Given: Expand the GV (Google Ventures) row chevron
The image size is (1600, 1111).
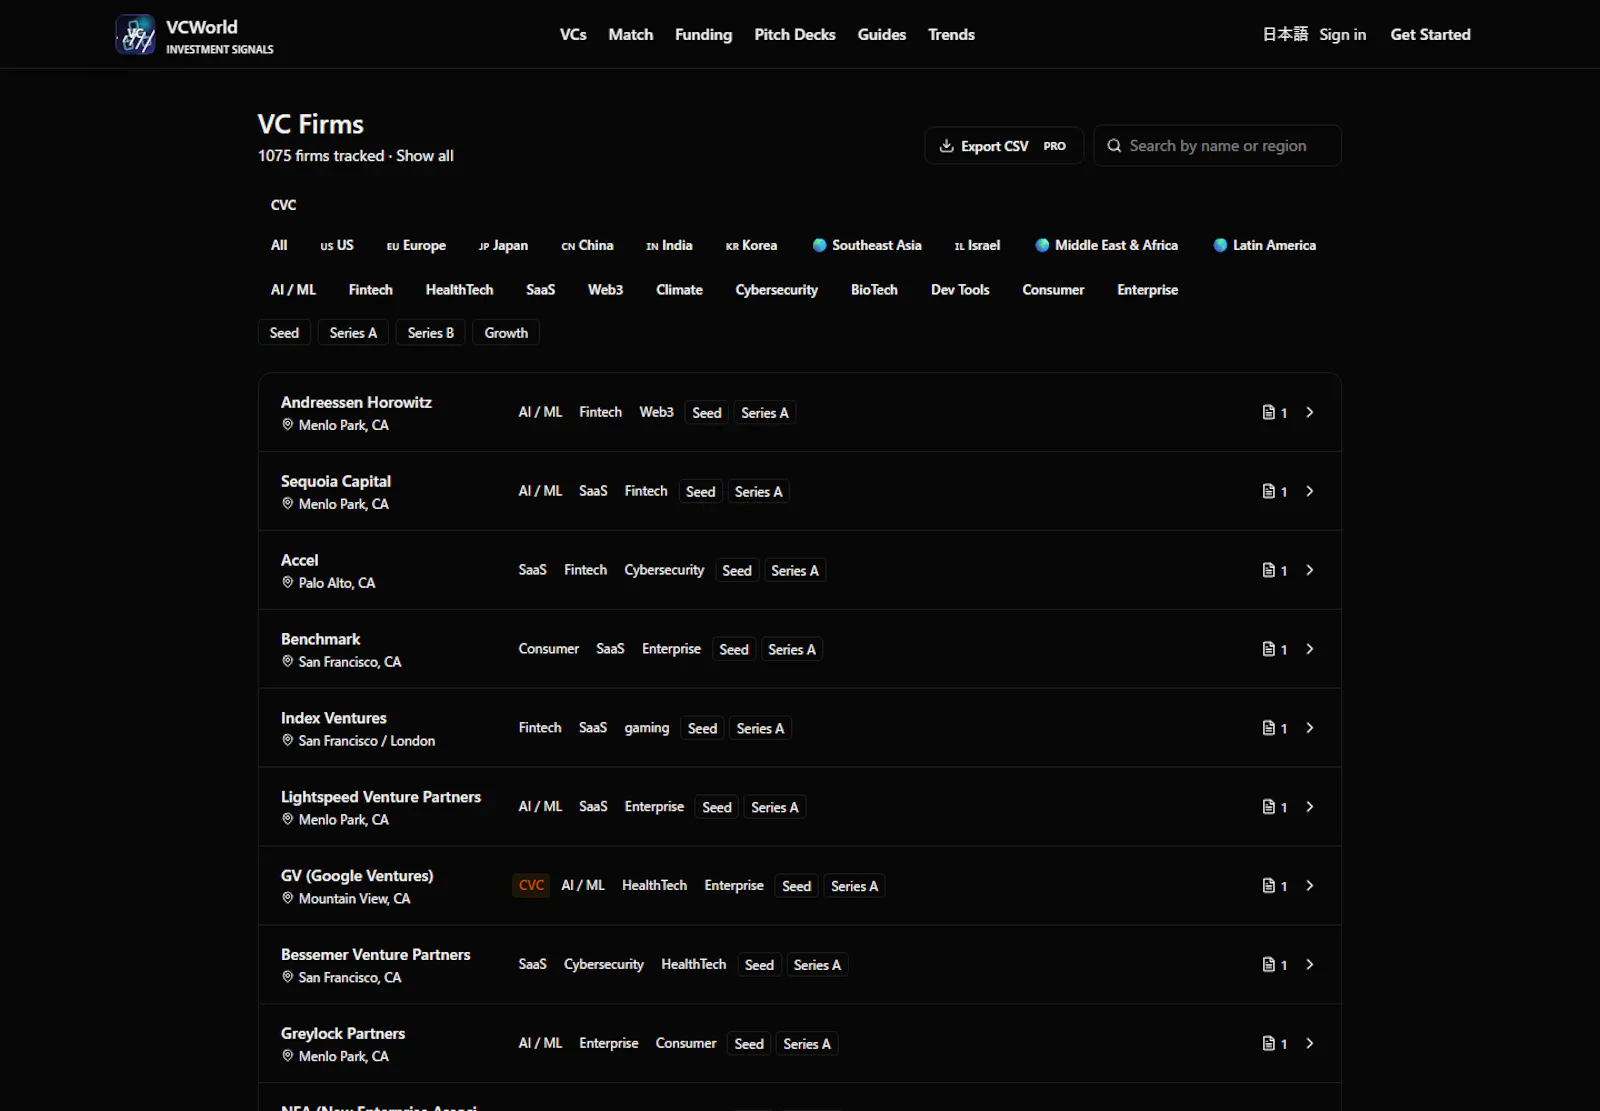Looking at the screenshot, I should 1310,886.
